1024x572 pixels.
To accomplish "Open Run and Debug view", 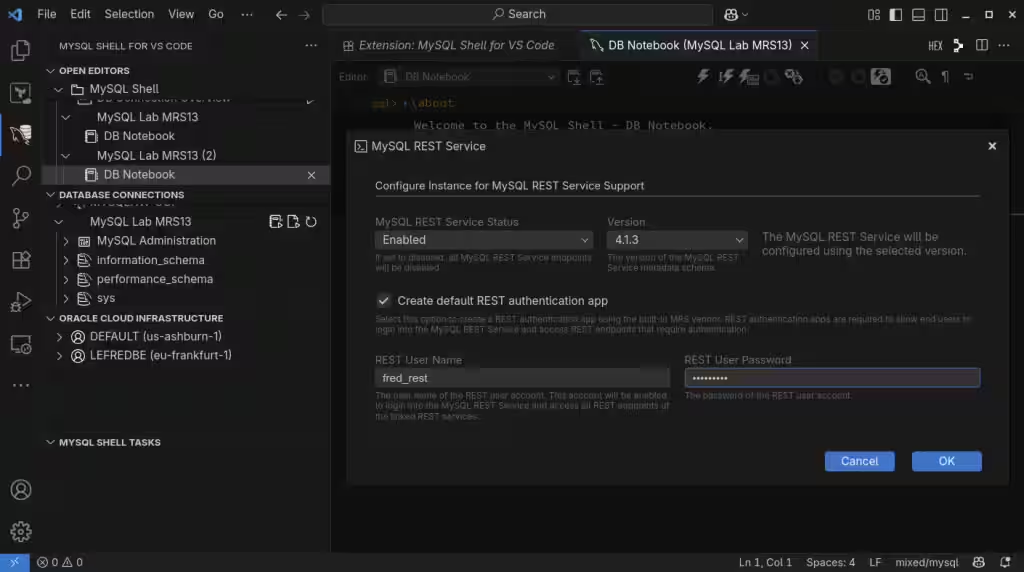I will (x=20, y=302).
